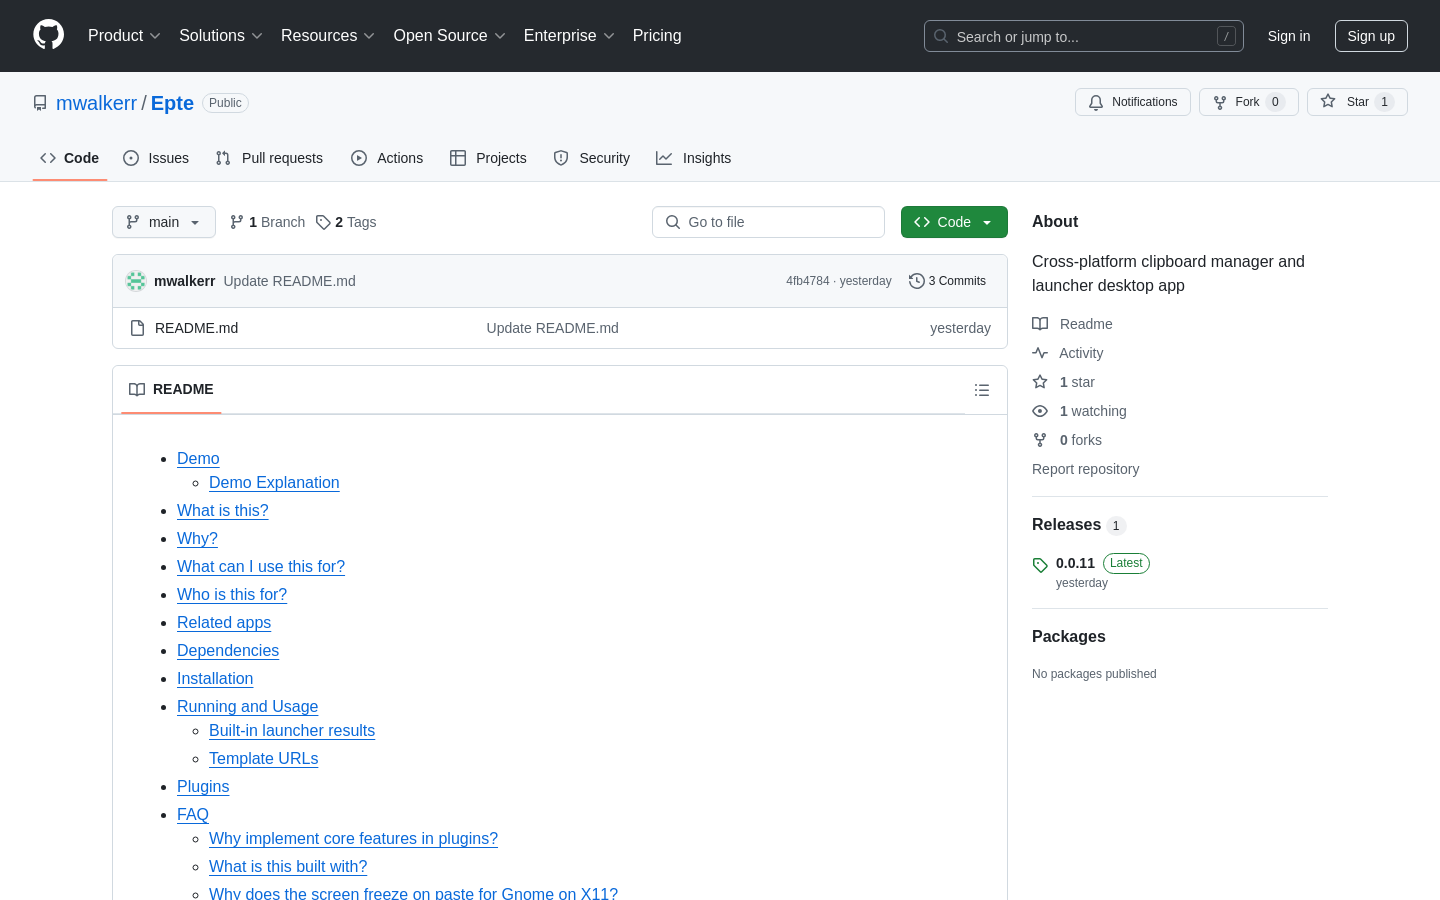Image resolution: width=1440 pixels, height=900 pixels.
Task: Open the README.md file
Action: pos(196,328)
